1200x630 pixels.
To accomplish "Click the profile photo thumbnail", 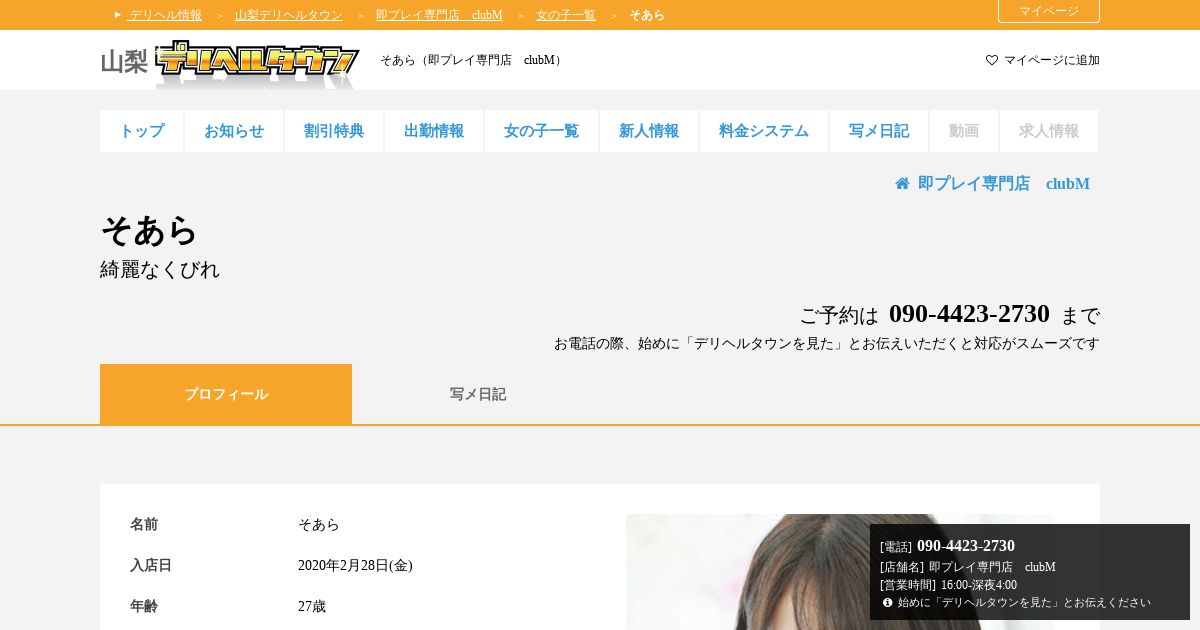I will coord(840,572).
